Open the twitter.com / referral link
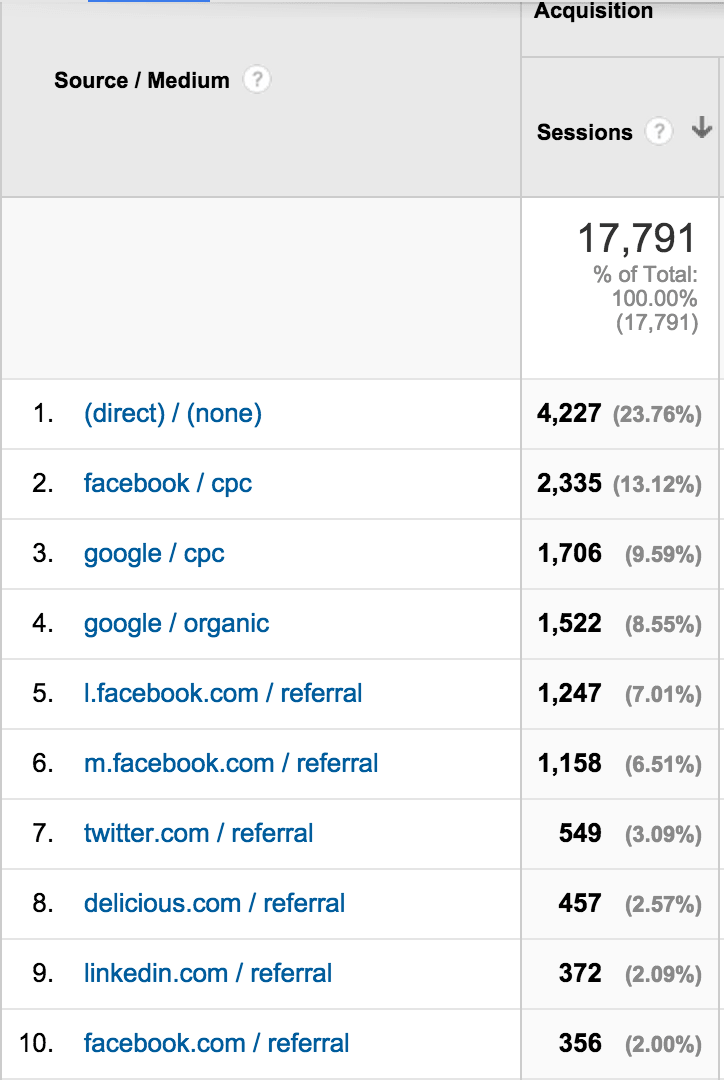Viewport: 724px width, 1084px height. 198,833
